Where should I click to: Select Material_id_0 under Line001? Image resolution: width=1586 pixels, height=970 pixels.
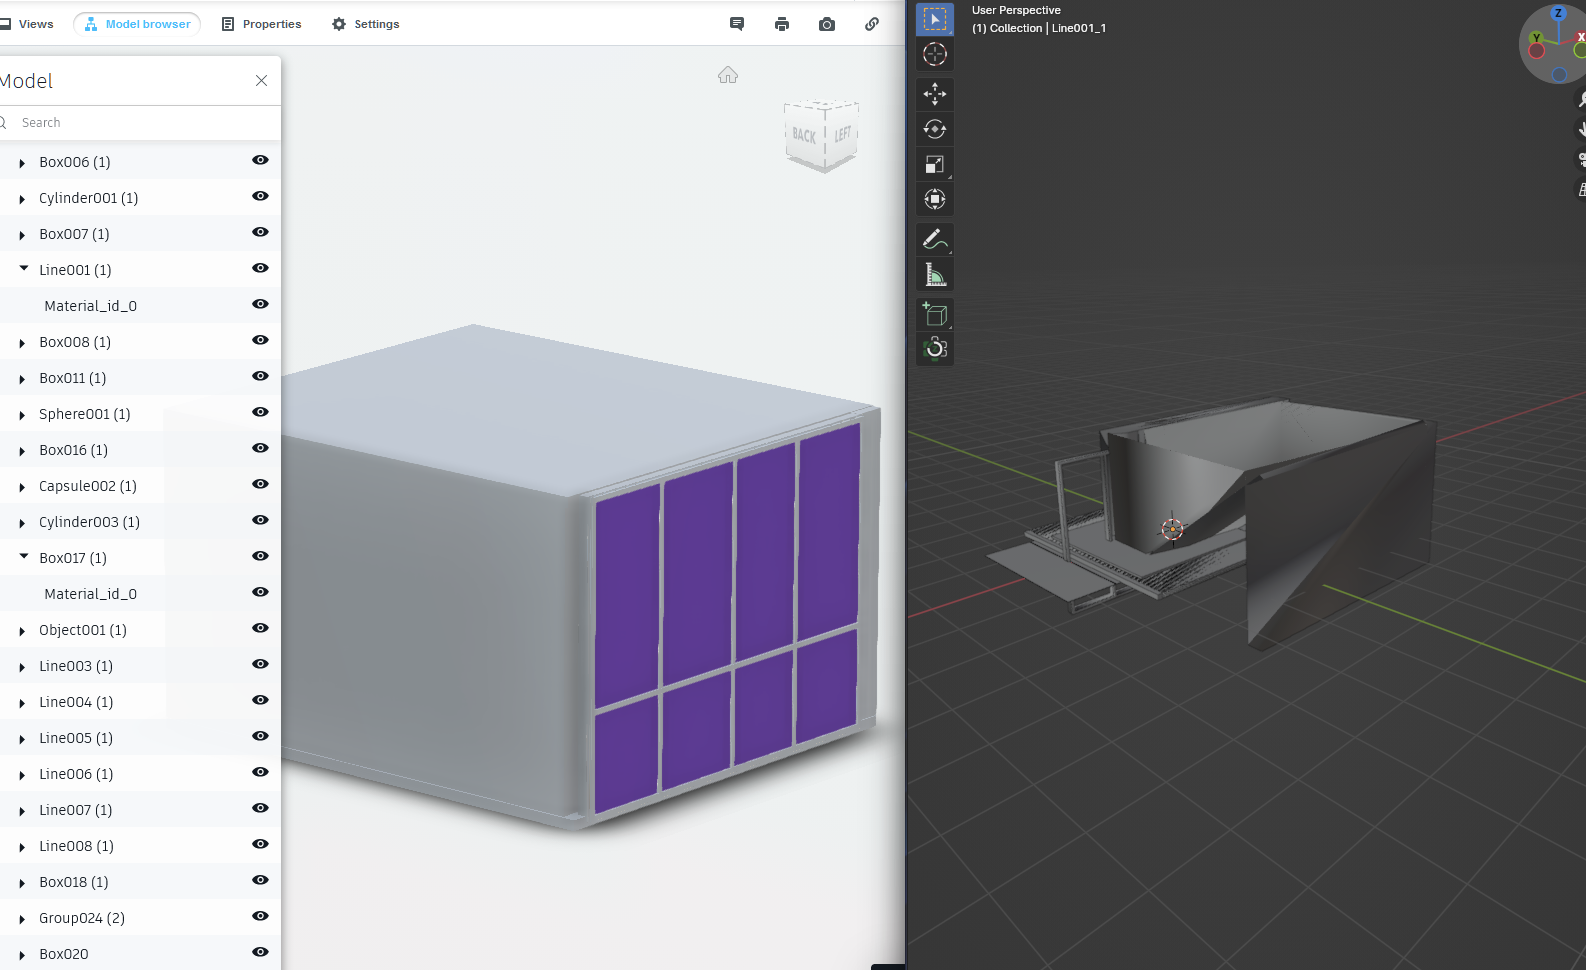click(x=90, y=306)
